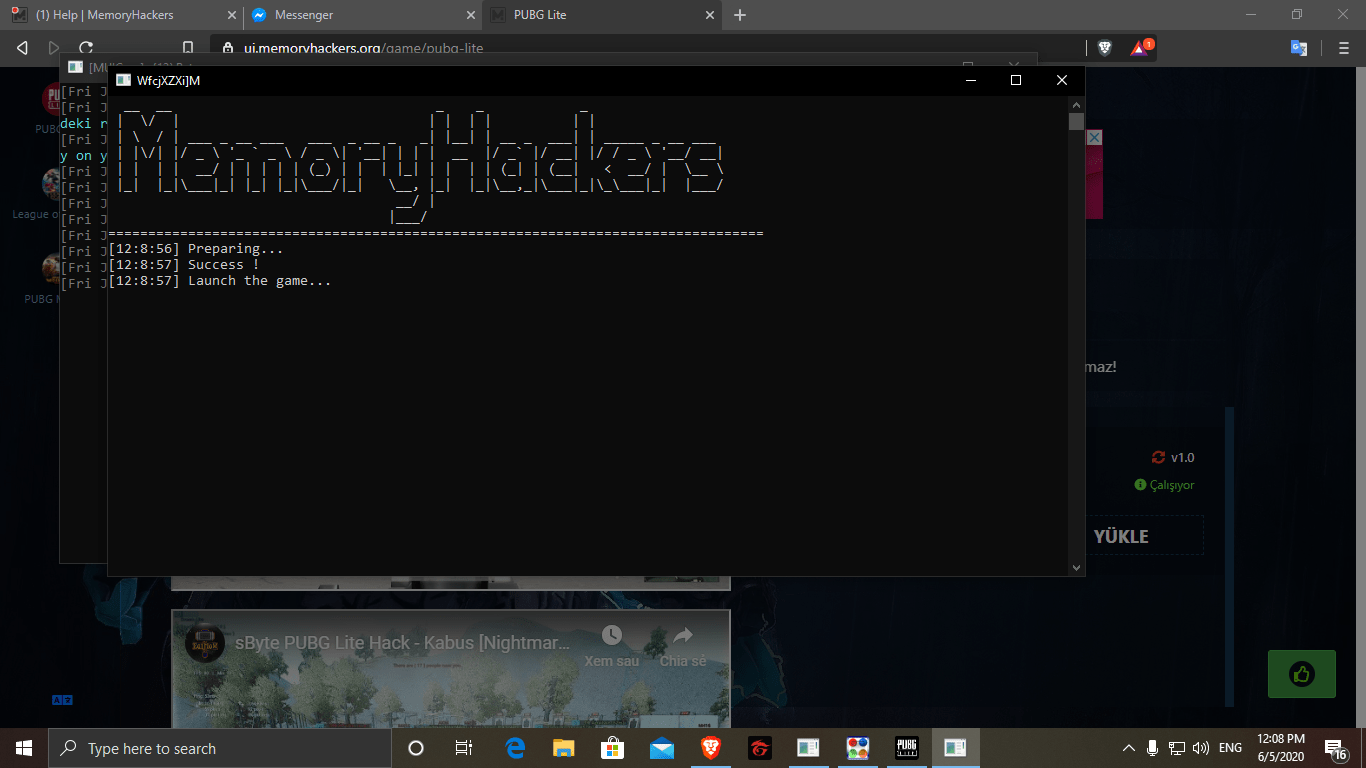This screenshot has width=1366, height=768.
Task: Open Microsoft Store from the taskbar
Action: pyautogui.click(x=612, y=748)
